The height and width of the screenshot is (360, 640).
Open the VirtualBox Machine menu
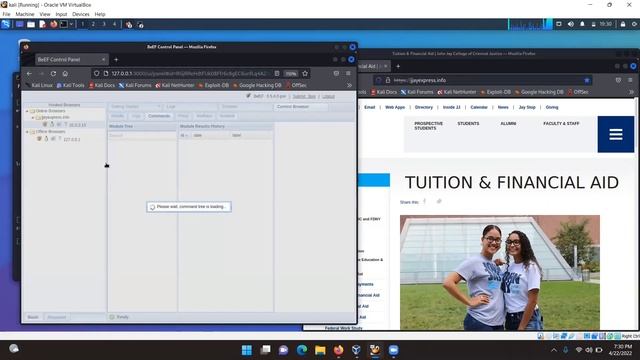pos(25,14)
